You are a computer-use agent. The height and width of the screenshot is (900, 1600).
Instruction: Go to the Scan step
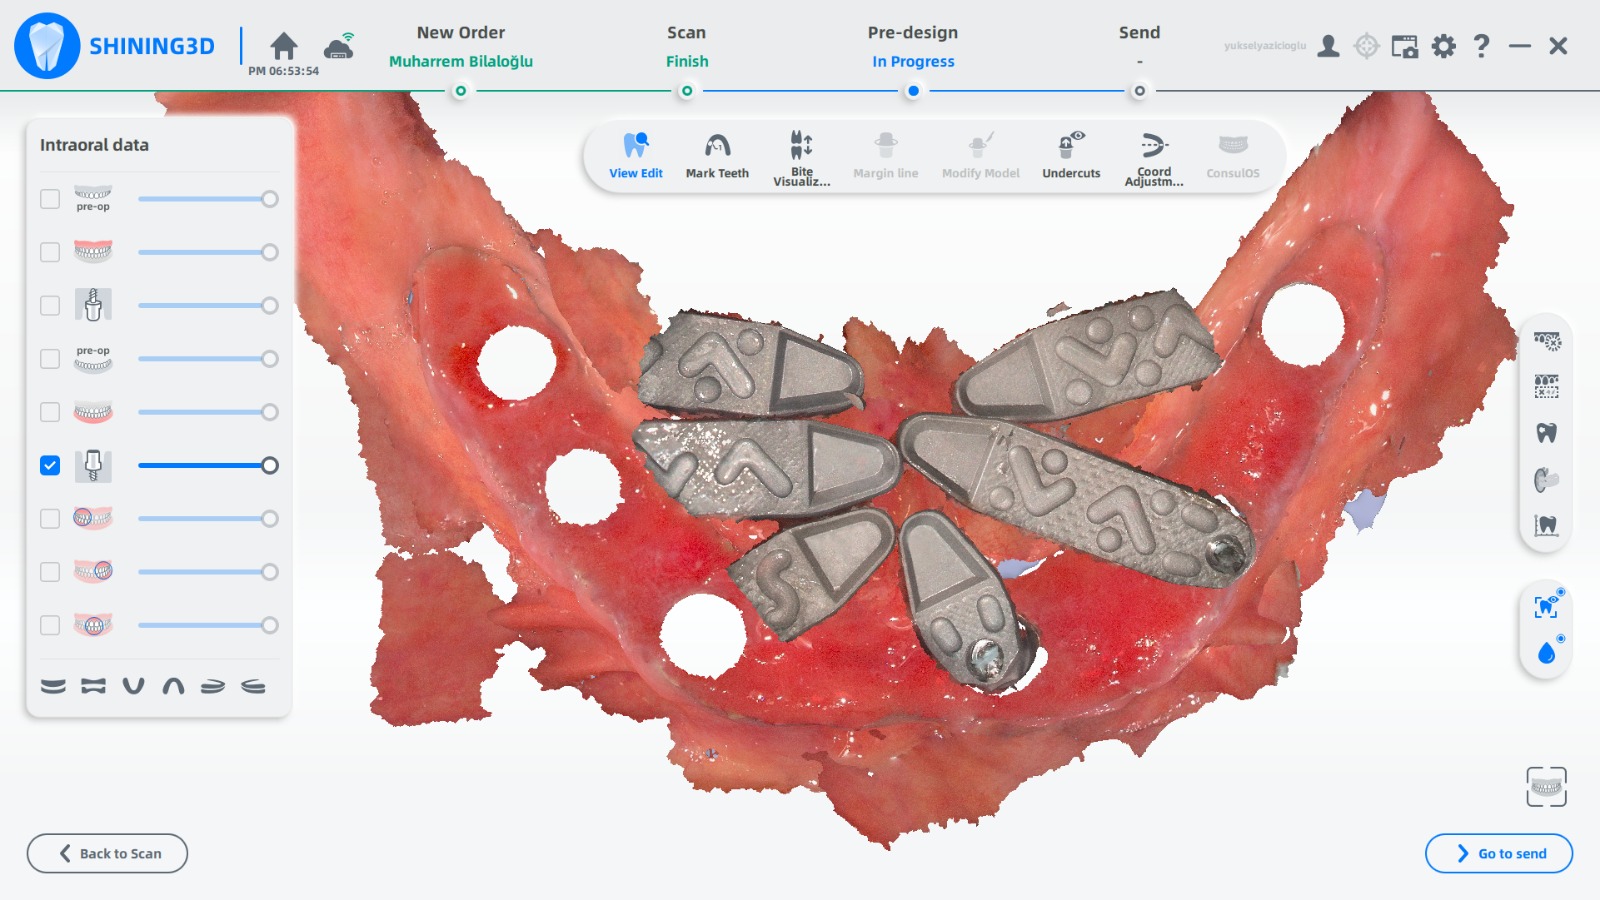686,46
